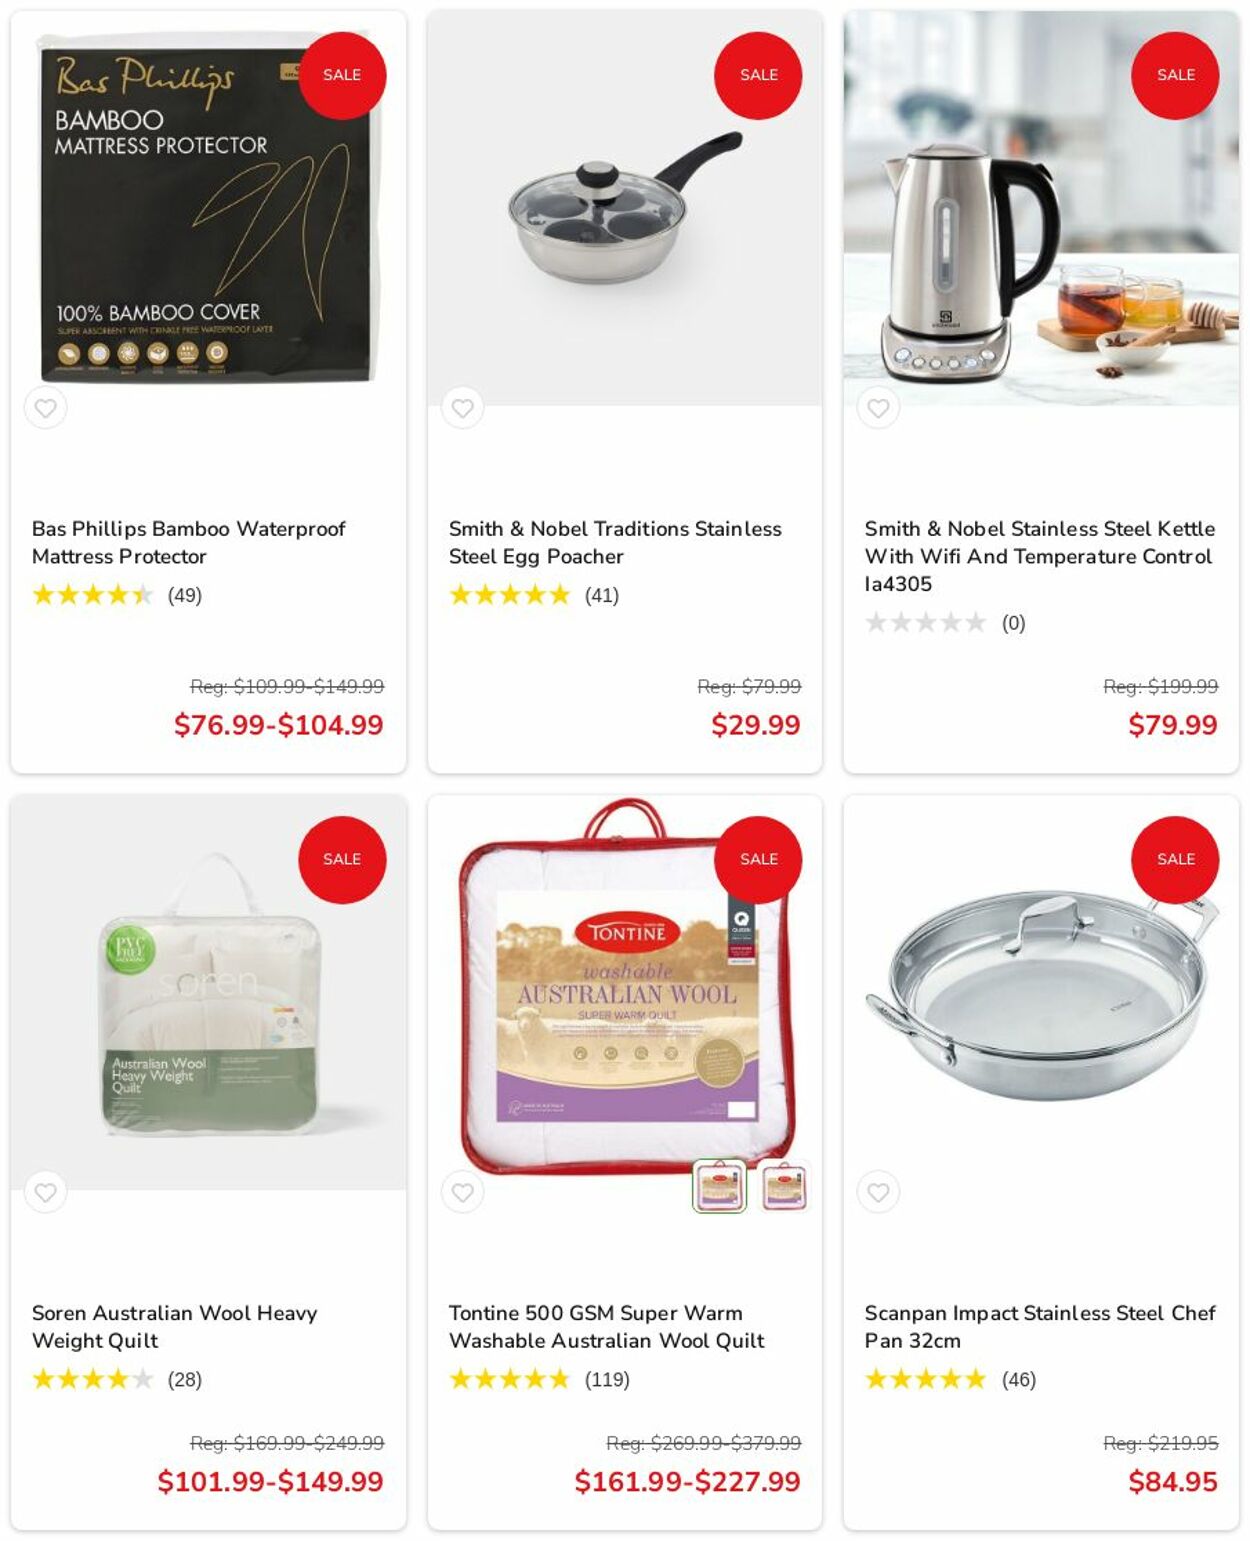Heart the Soren Wool Heavy Weight Quilt
The width and height of the screenshot is (1250, 1541).
[46, 1192]
